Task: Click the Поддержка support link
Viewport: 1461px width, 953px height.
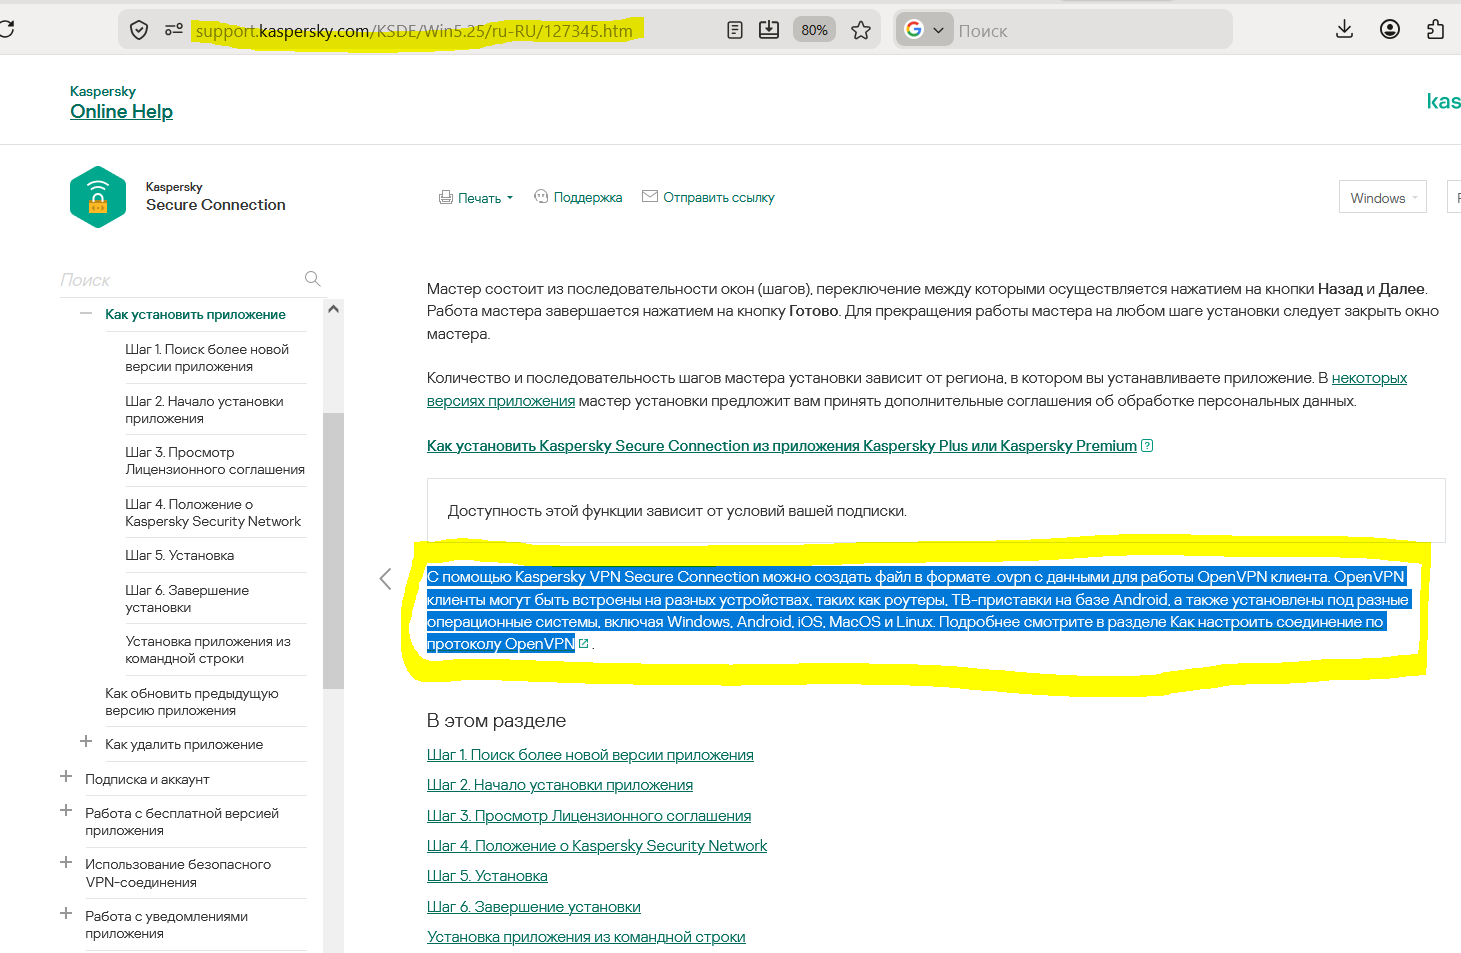Action: pos(578,197)
